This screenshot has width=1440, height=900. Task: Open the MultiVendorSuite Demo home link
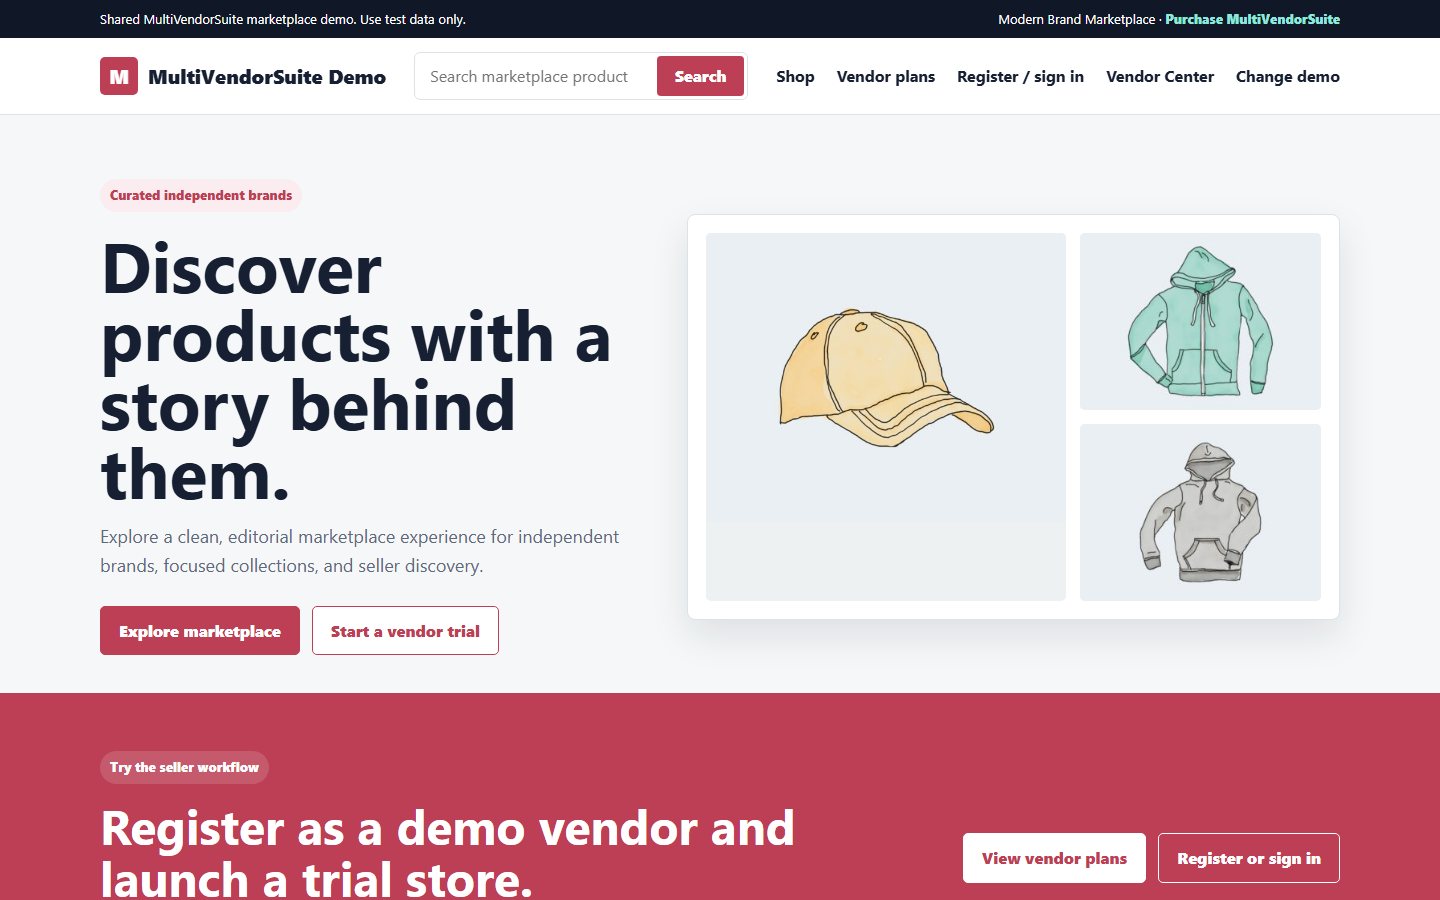point(243,76)
